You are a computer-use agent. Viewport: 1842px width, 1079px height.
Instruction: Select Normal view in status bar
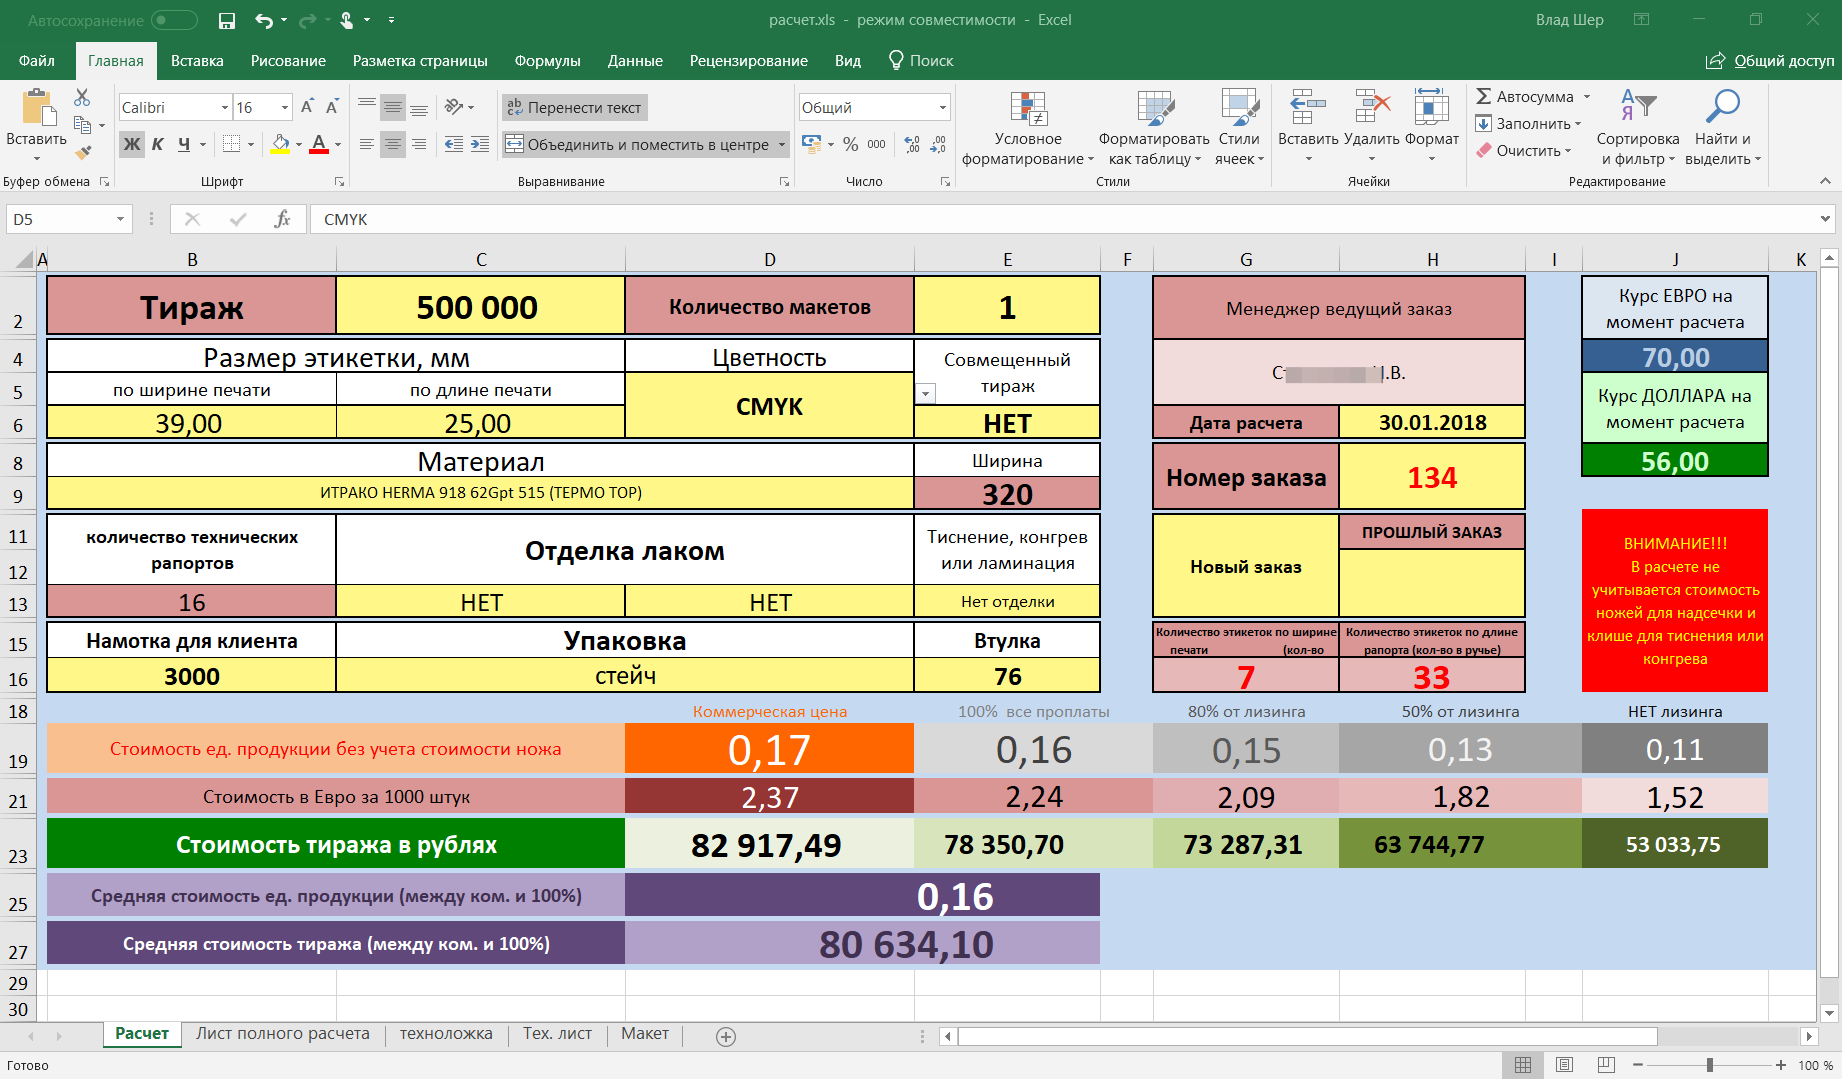1523,1065
